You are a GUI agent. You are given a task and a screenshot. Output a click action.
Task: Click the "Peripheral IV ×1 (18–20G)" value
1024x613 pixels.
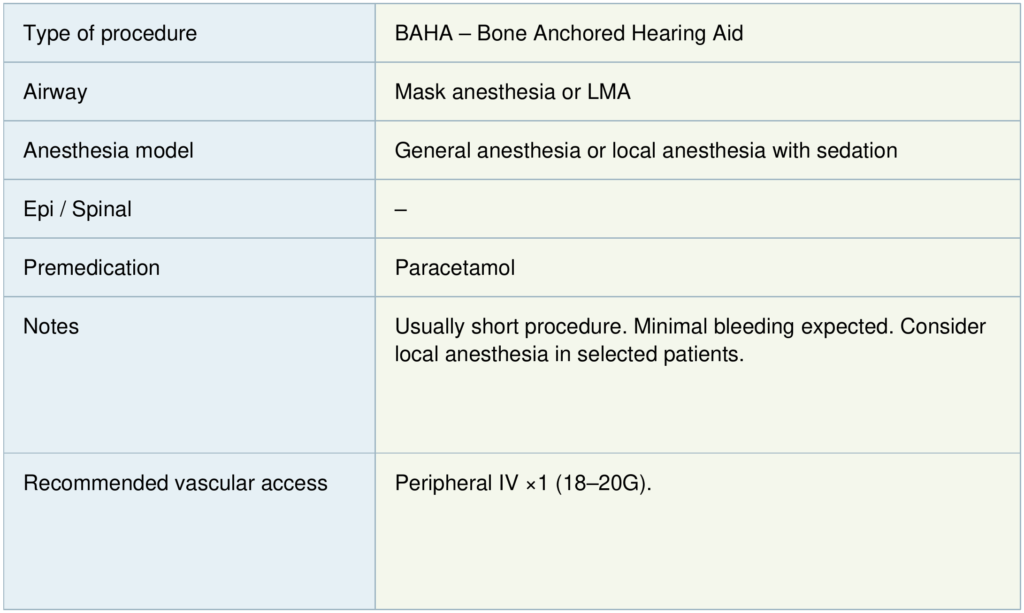523,483
